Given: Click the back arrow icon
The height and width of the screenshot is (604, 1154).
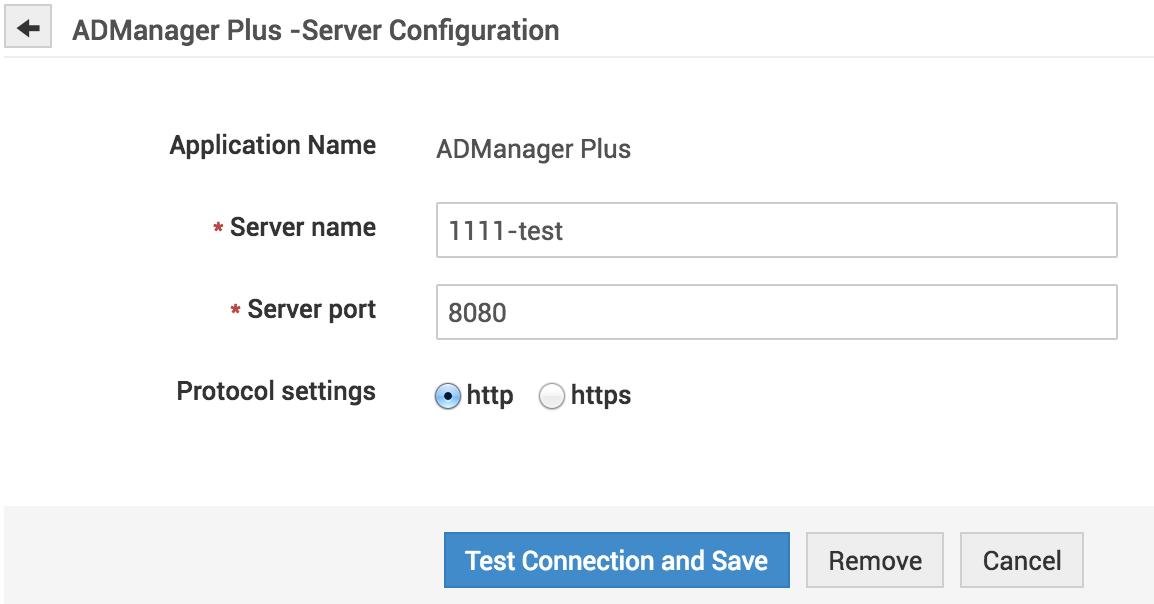Looking at the screenshot, I should coord(28,29).
